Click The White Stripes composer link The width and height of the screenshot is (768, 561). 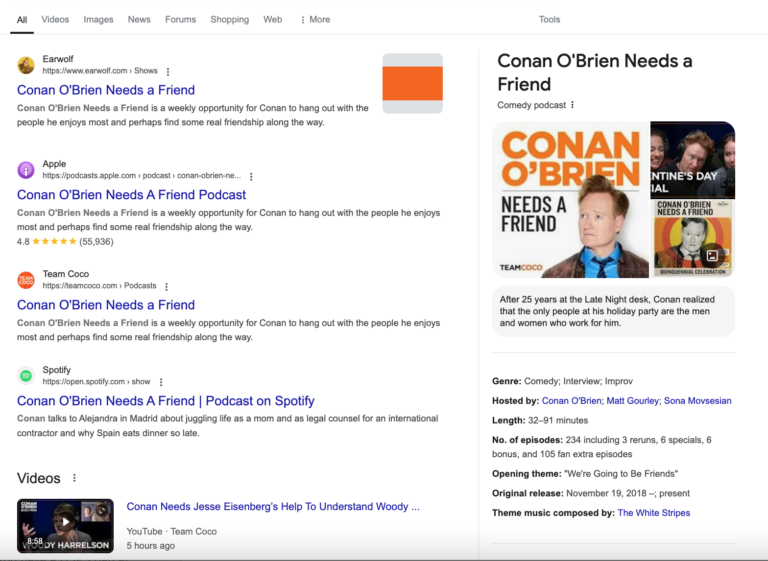(x=654, y=513)
